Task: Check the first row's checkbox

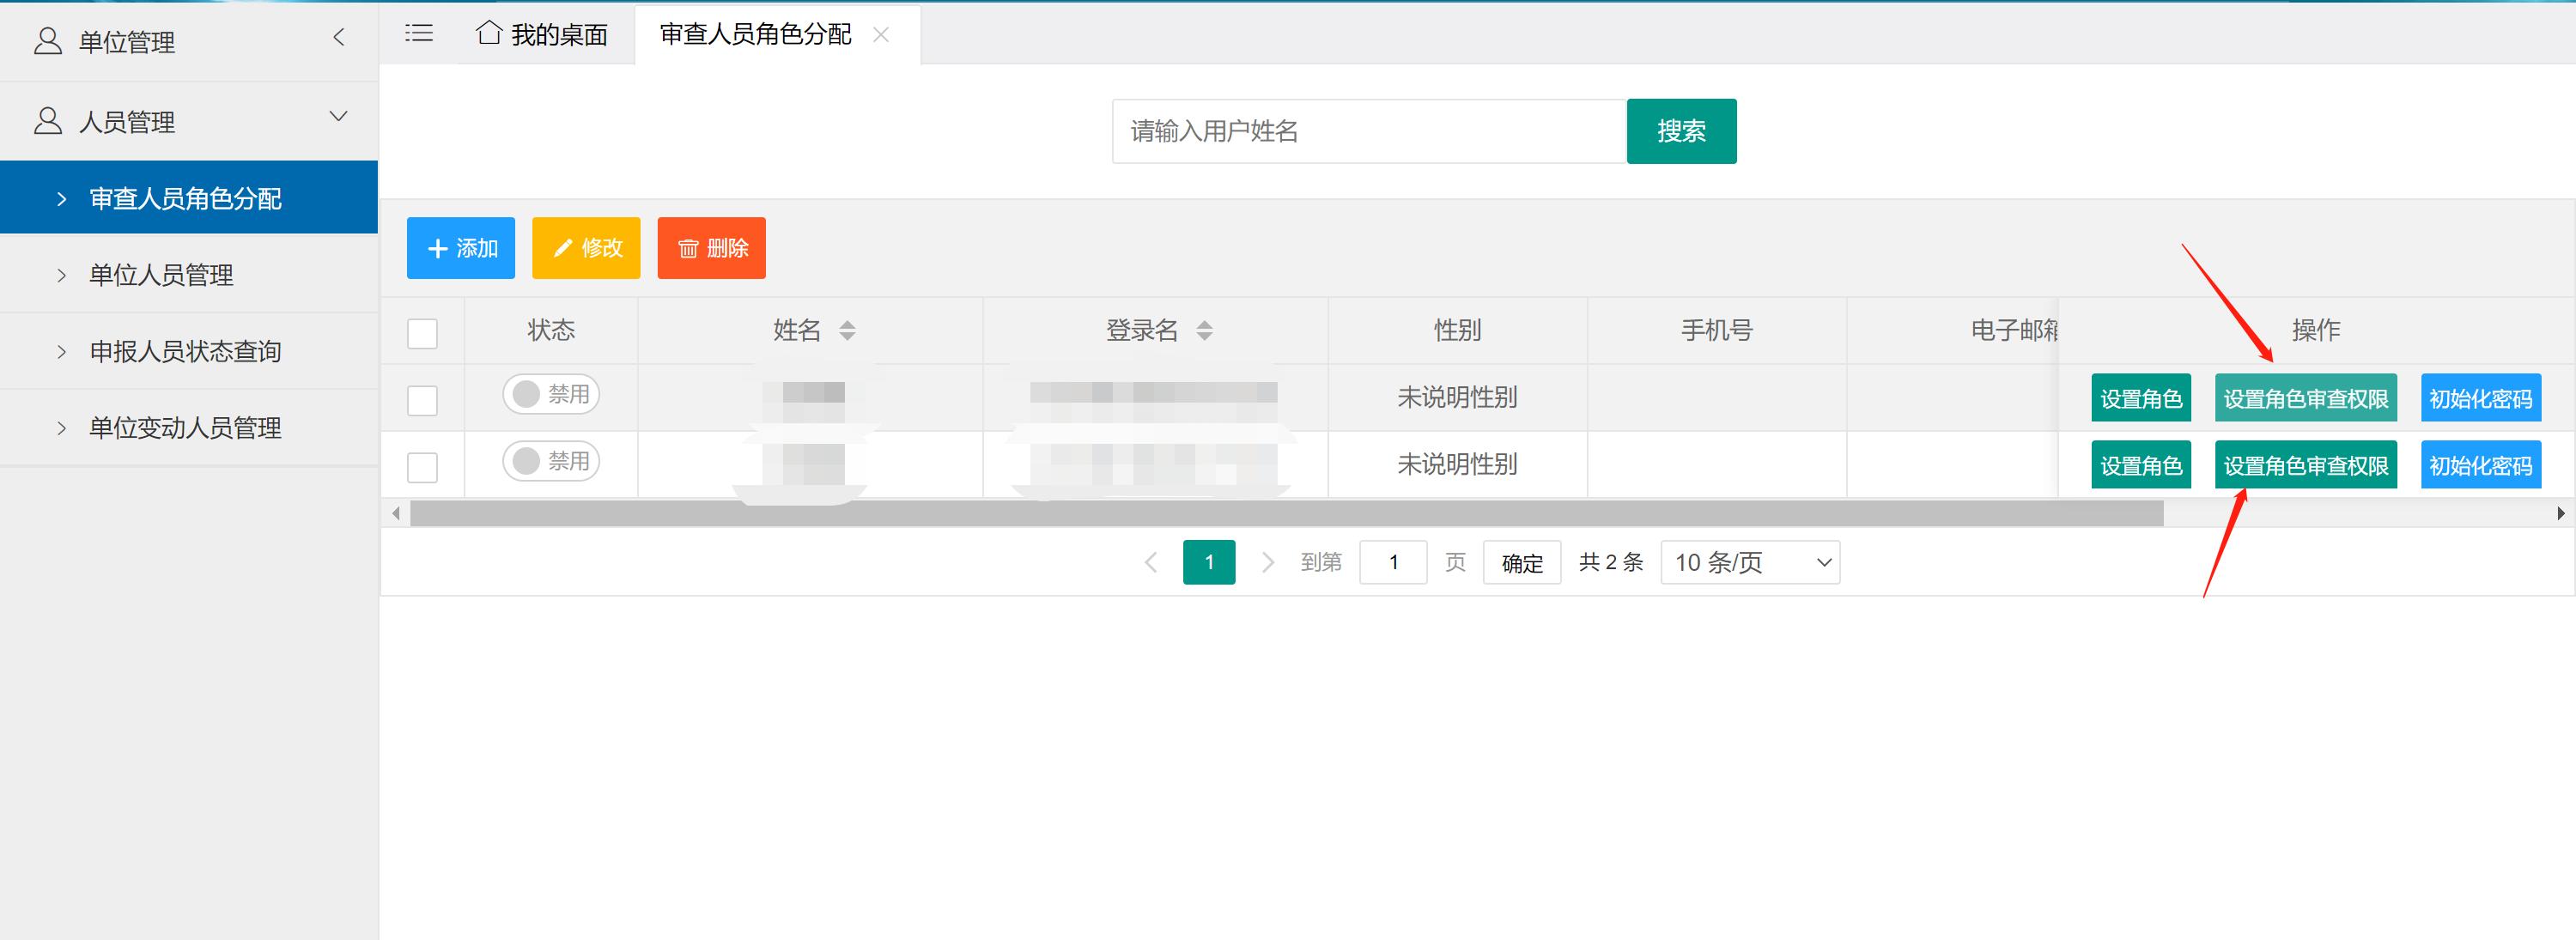Action: [422, 399]
